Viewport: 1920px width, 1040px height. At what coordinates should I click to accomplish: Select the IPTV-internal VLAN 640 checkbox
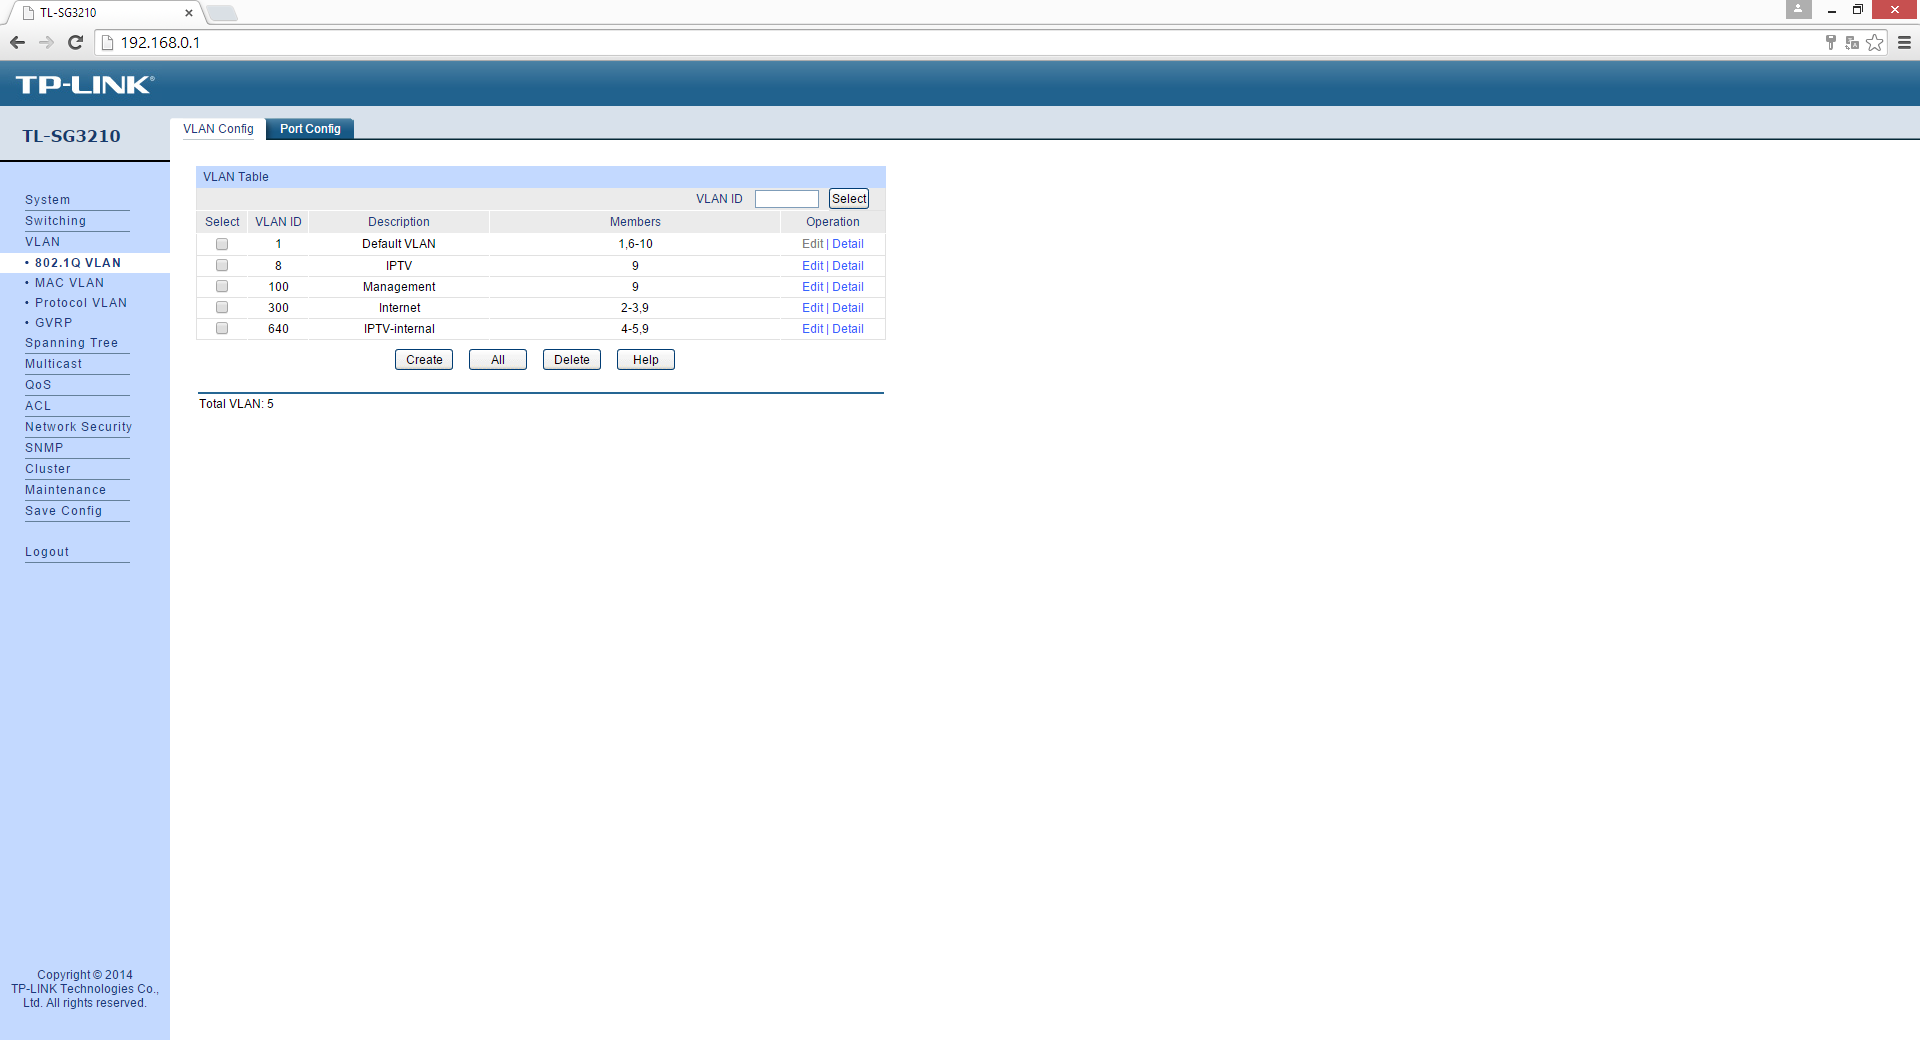click(x=222, y=329)
